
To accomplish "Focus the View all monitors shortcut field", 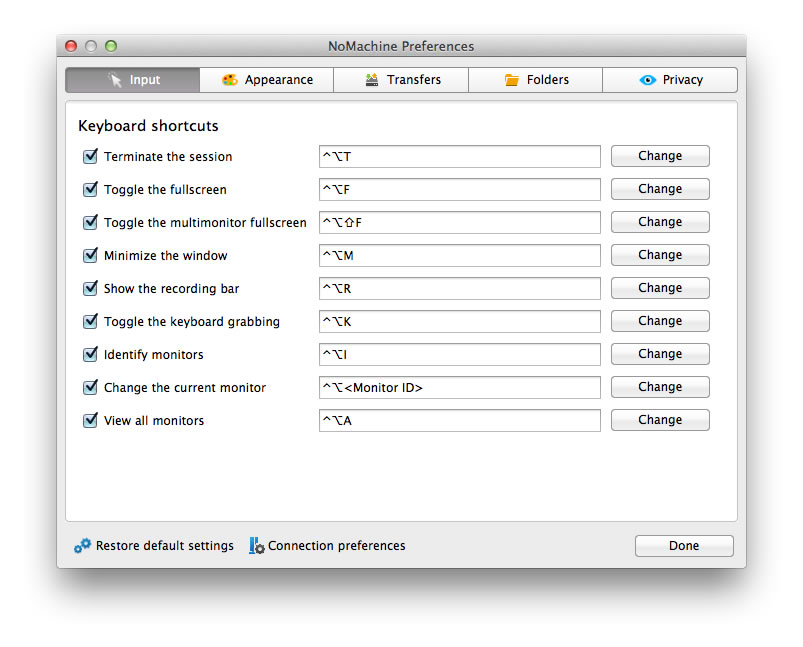I will point(459,420).
